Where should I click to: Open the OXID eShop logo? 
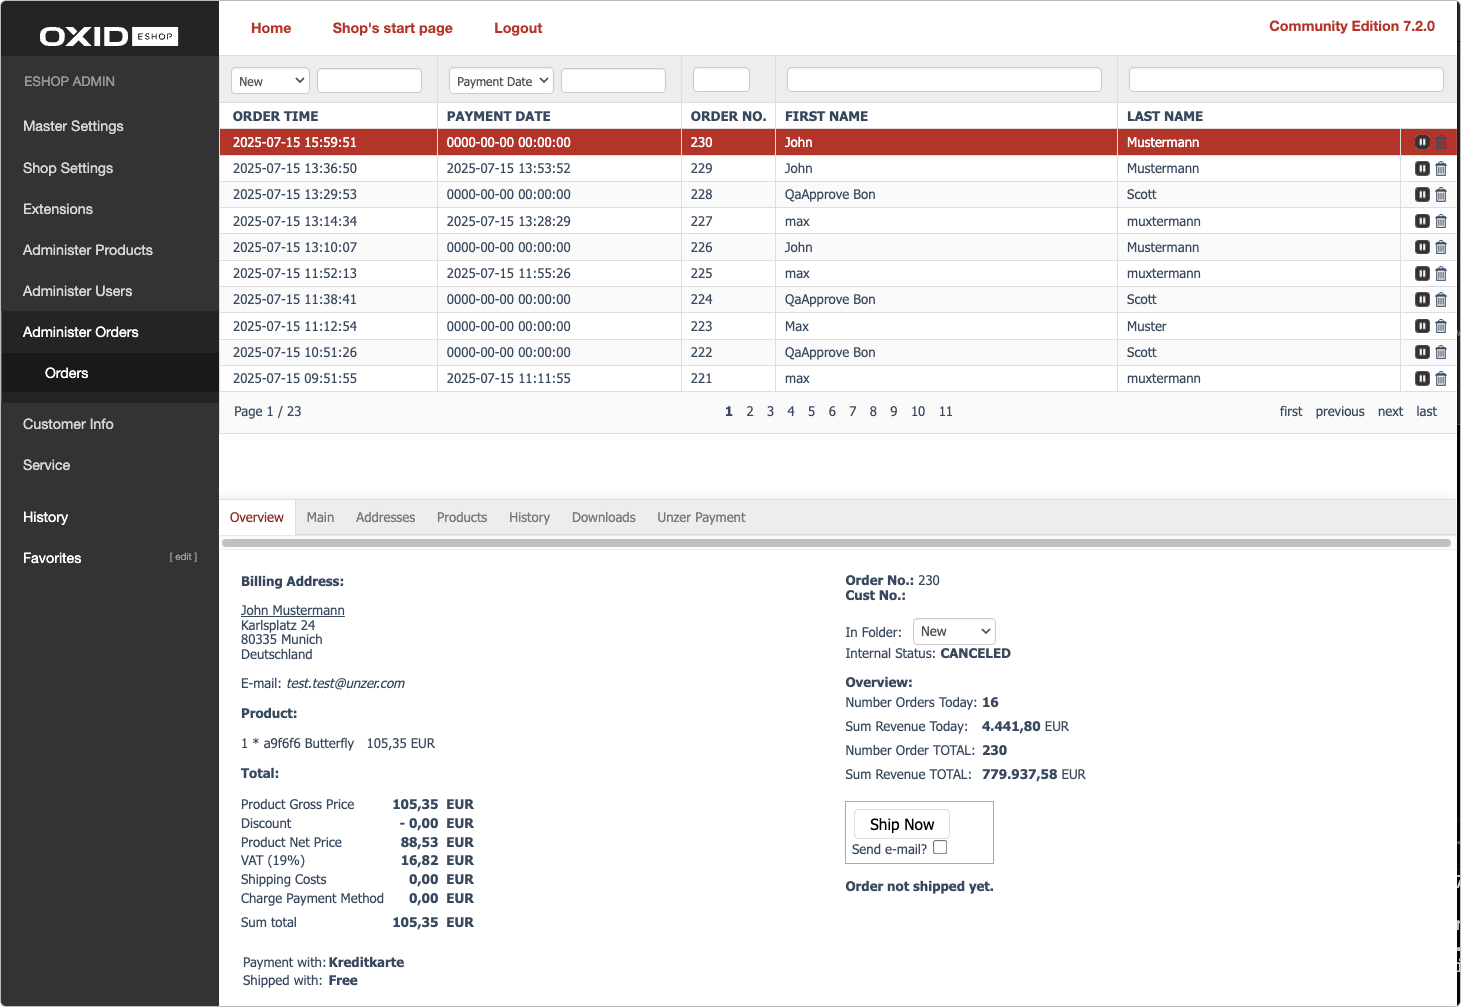click(x=108, y=36)
